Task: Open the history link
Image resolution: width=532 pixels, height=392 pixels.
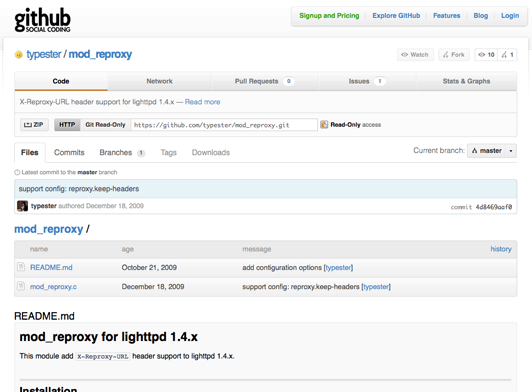Action: pos(501,249)
